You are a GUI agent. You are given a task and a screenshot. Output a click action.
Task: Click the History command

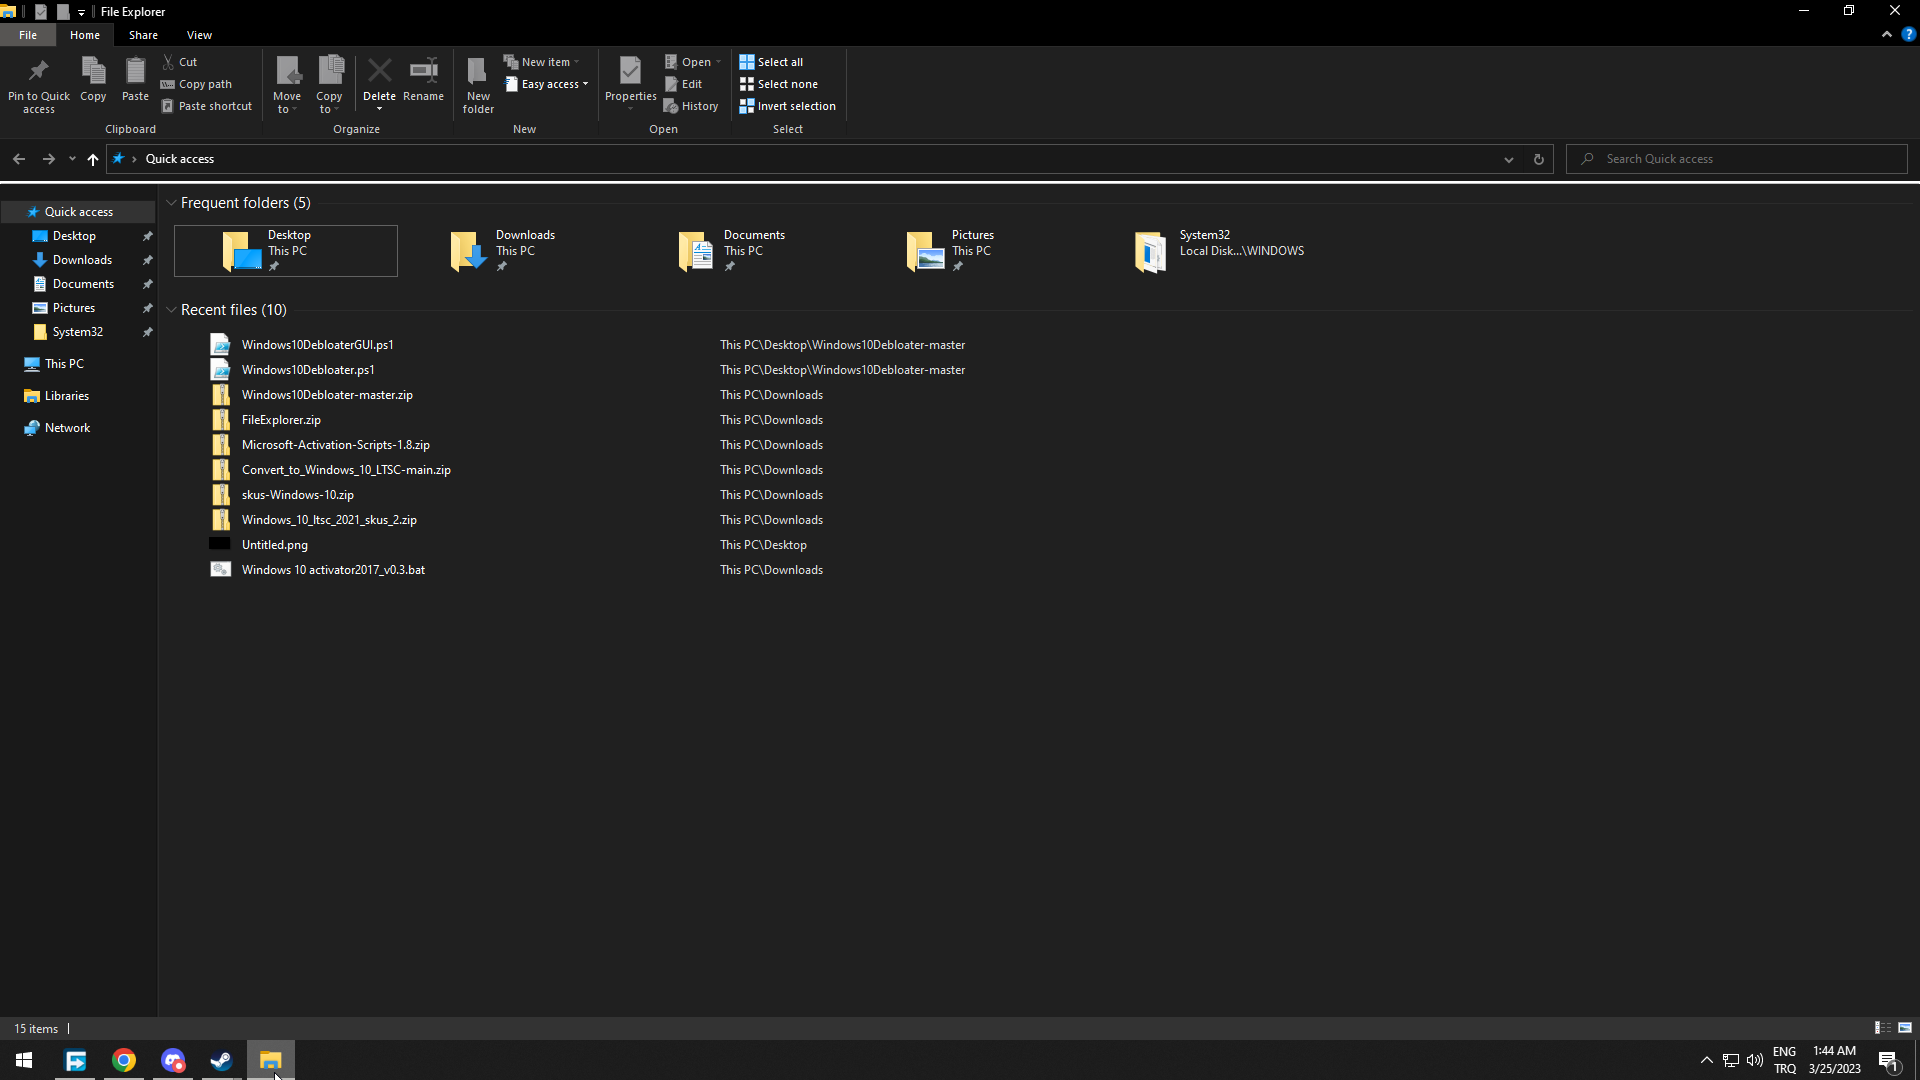point(691,106)
